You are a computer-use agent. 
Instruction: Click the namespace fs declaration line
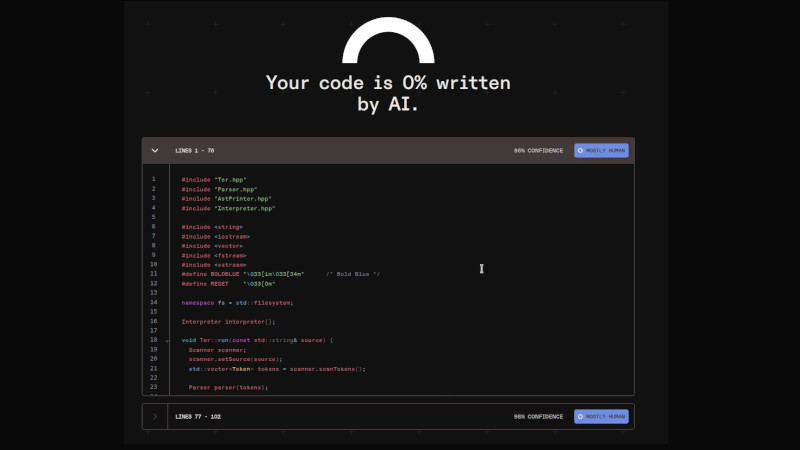pyautogui.click(x=237, y=302)
